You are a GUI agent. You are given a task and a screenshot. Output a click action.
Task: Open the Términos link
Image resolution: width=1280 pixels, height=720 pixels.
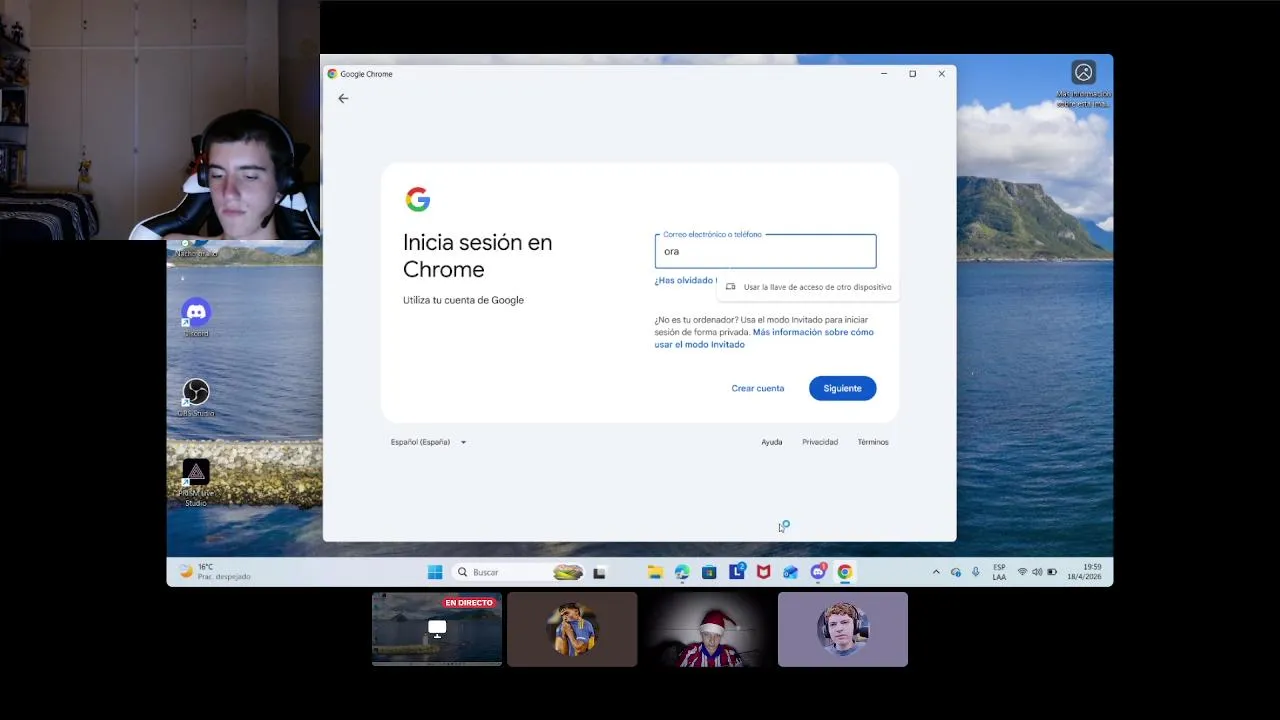tap(873, 442)
